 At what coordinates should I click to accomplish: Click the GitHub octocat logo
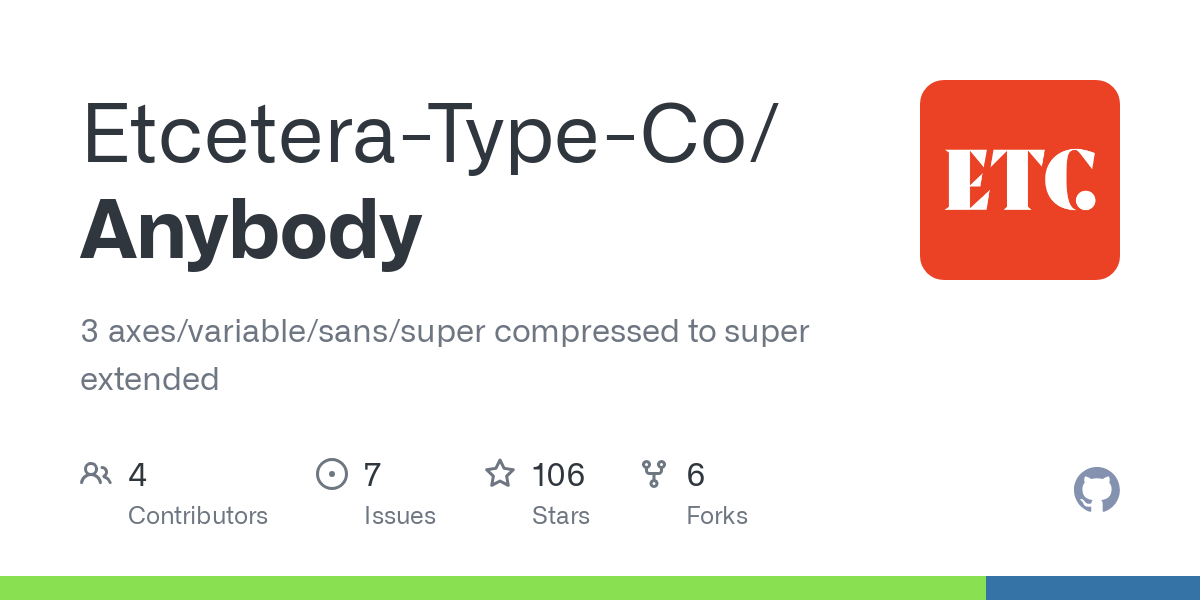1096,490
